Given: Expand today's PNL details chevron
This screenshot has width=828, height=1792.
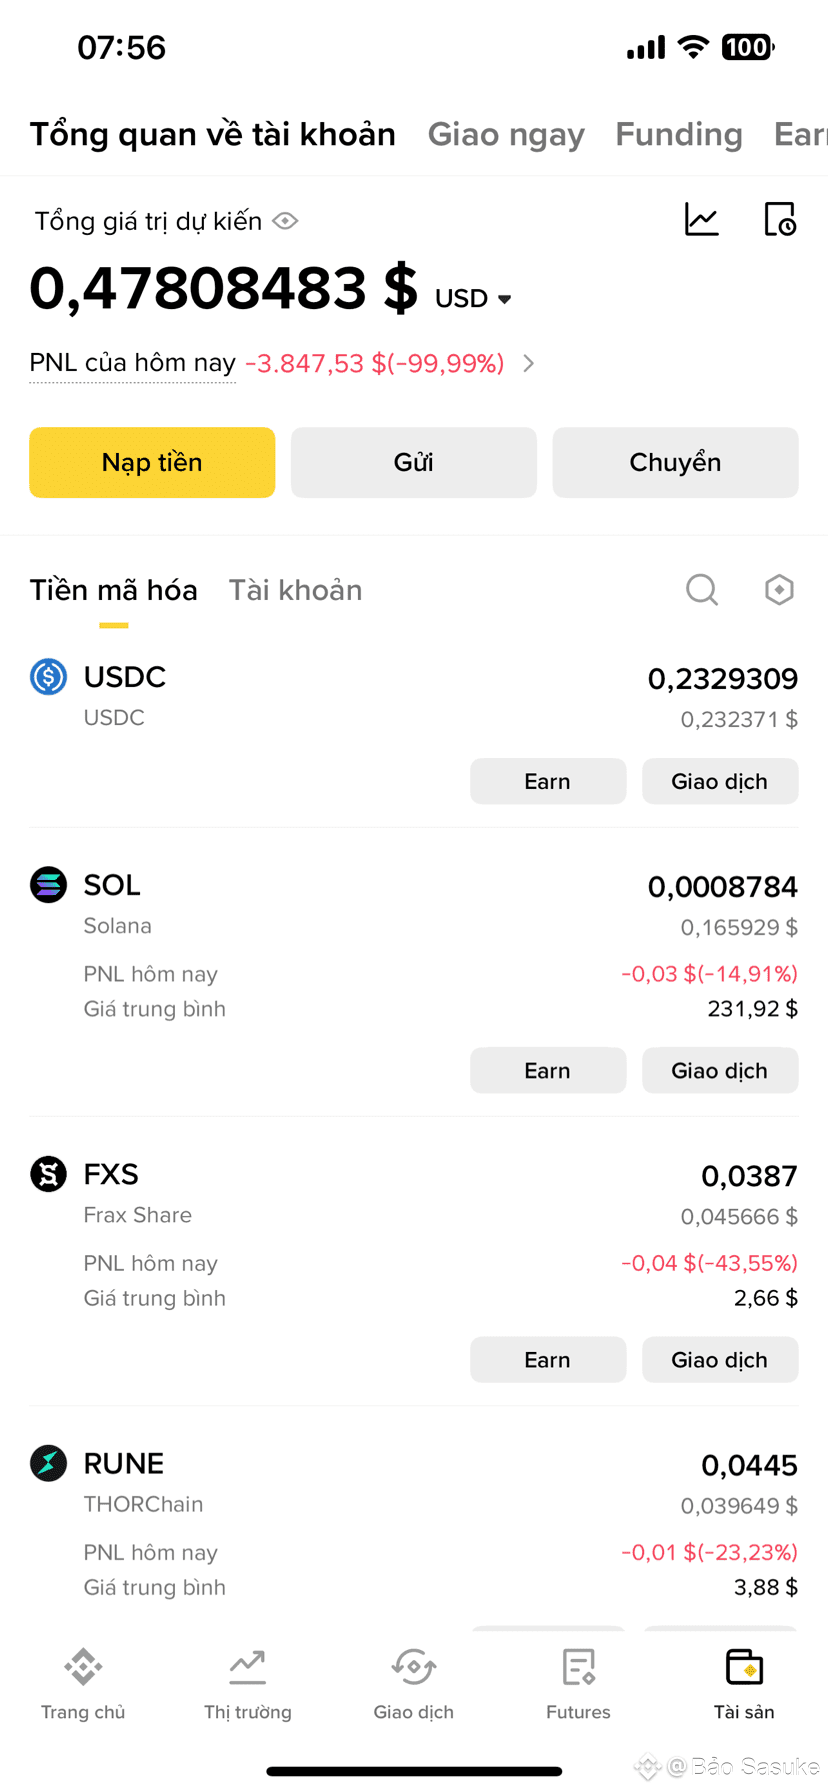Looking at the screenshot, I should click(529, 363).
